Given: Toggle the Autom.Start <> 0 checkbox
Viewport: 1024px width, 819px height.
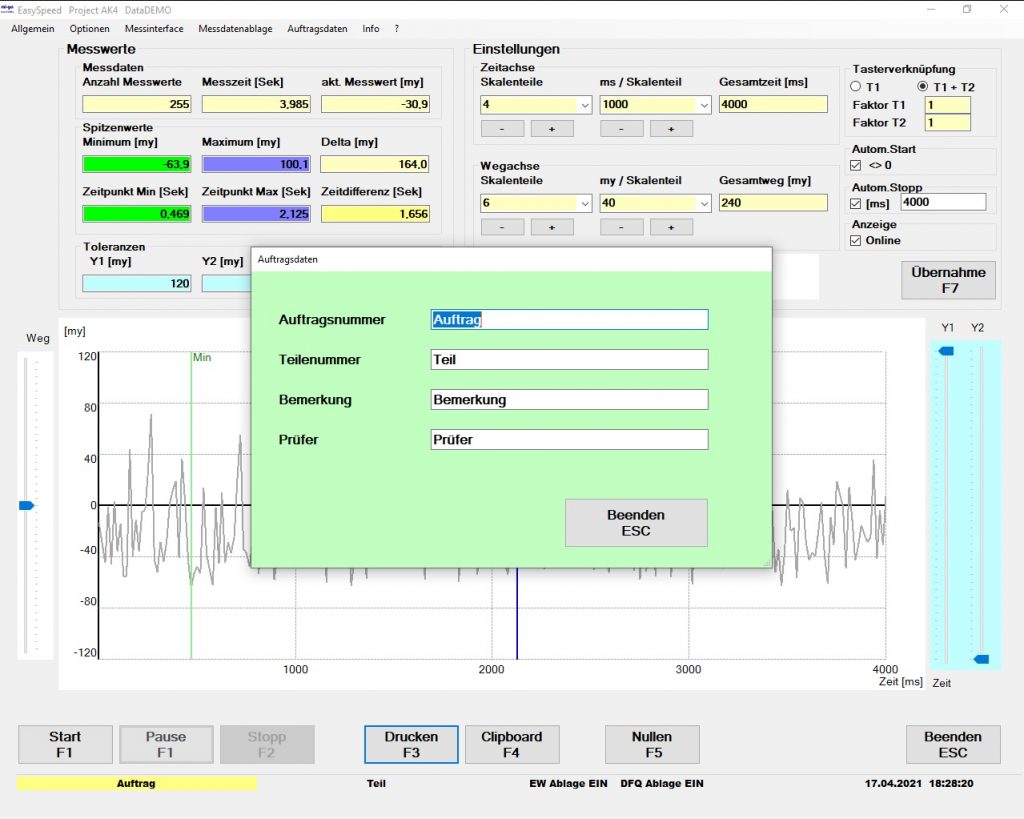Looking at the screenshot, I should point(855,165).
